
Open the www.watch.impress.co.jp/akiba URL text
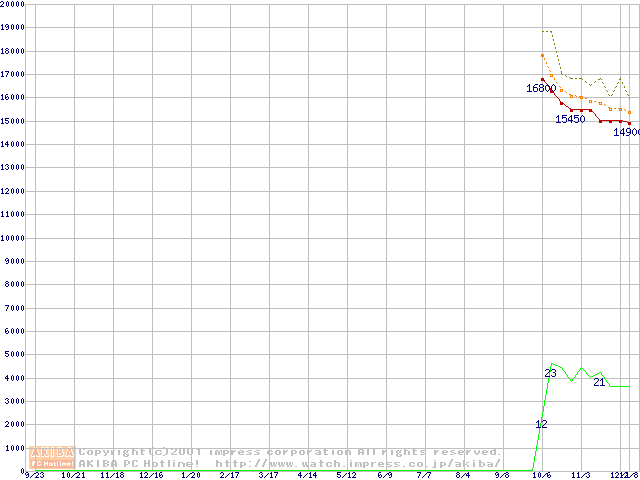coord(358,463)
